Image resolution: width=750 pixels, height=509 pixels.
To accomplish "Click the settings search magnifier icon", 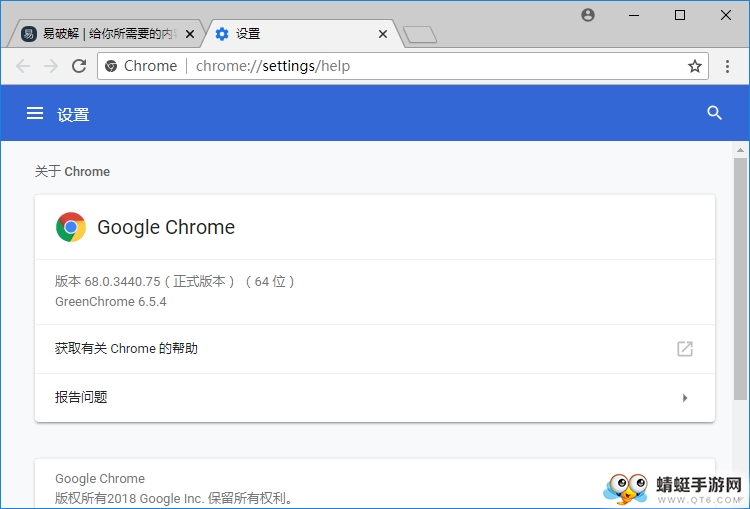I will 714,113.
